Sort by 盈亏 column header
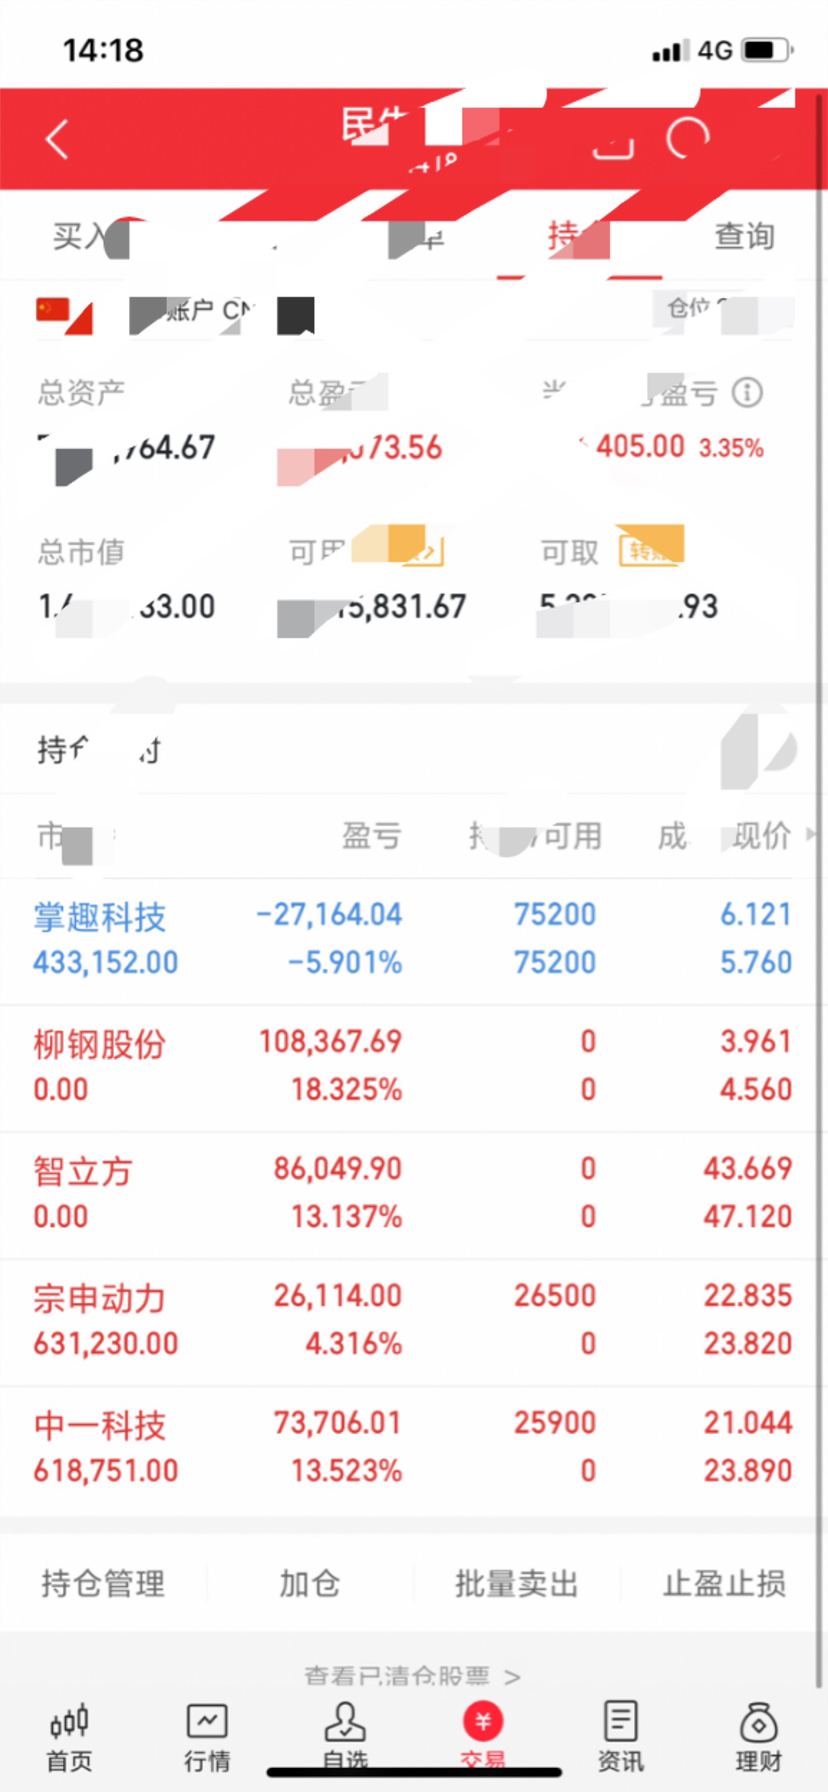 point(372,835)
